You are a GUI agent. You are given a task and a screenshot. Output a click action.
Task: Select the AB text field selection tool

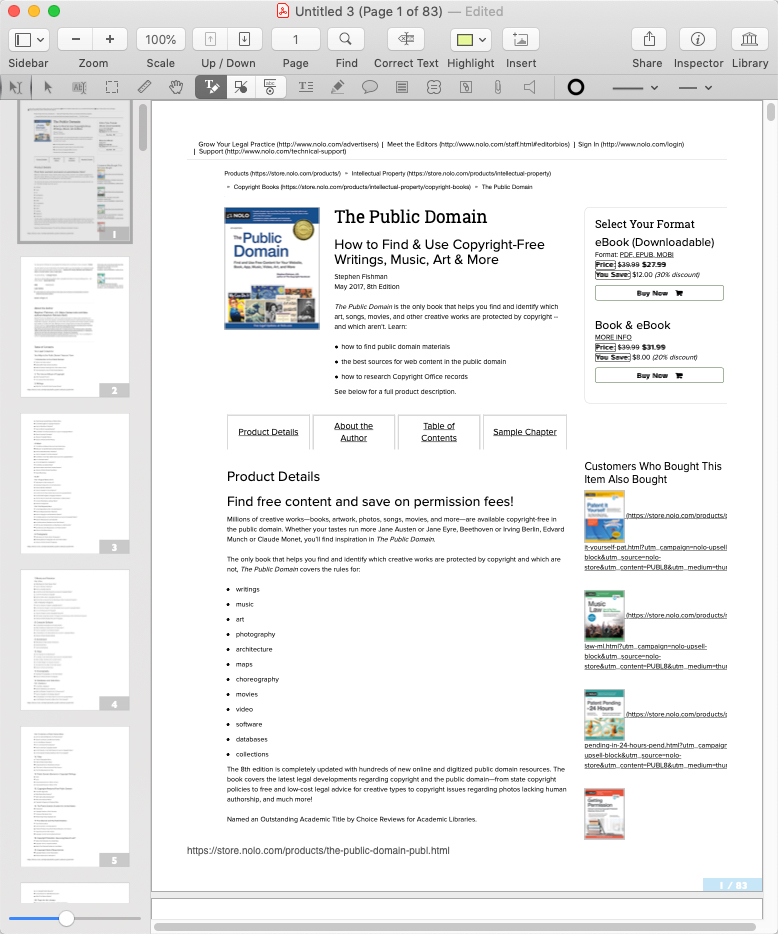click(x=79, y=88)
